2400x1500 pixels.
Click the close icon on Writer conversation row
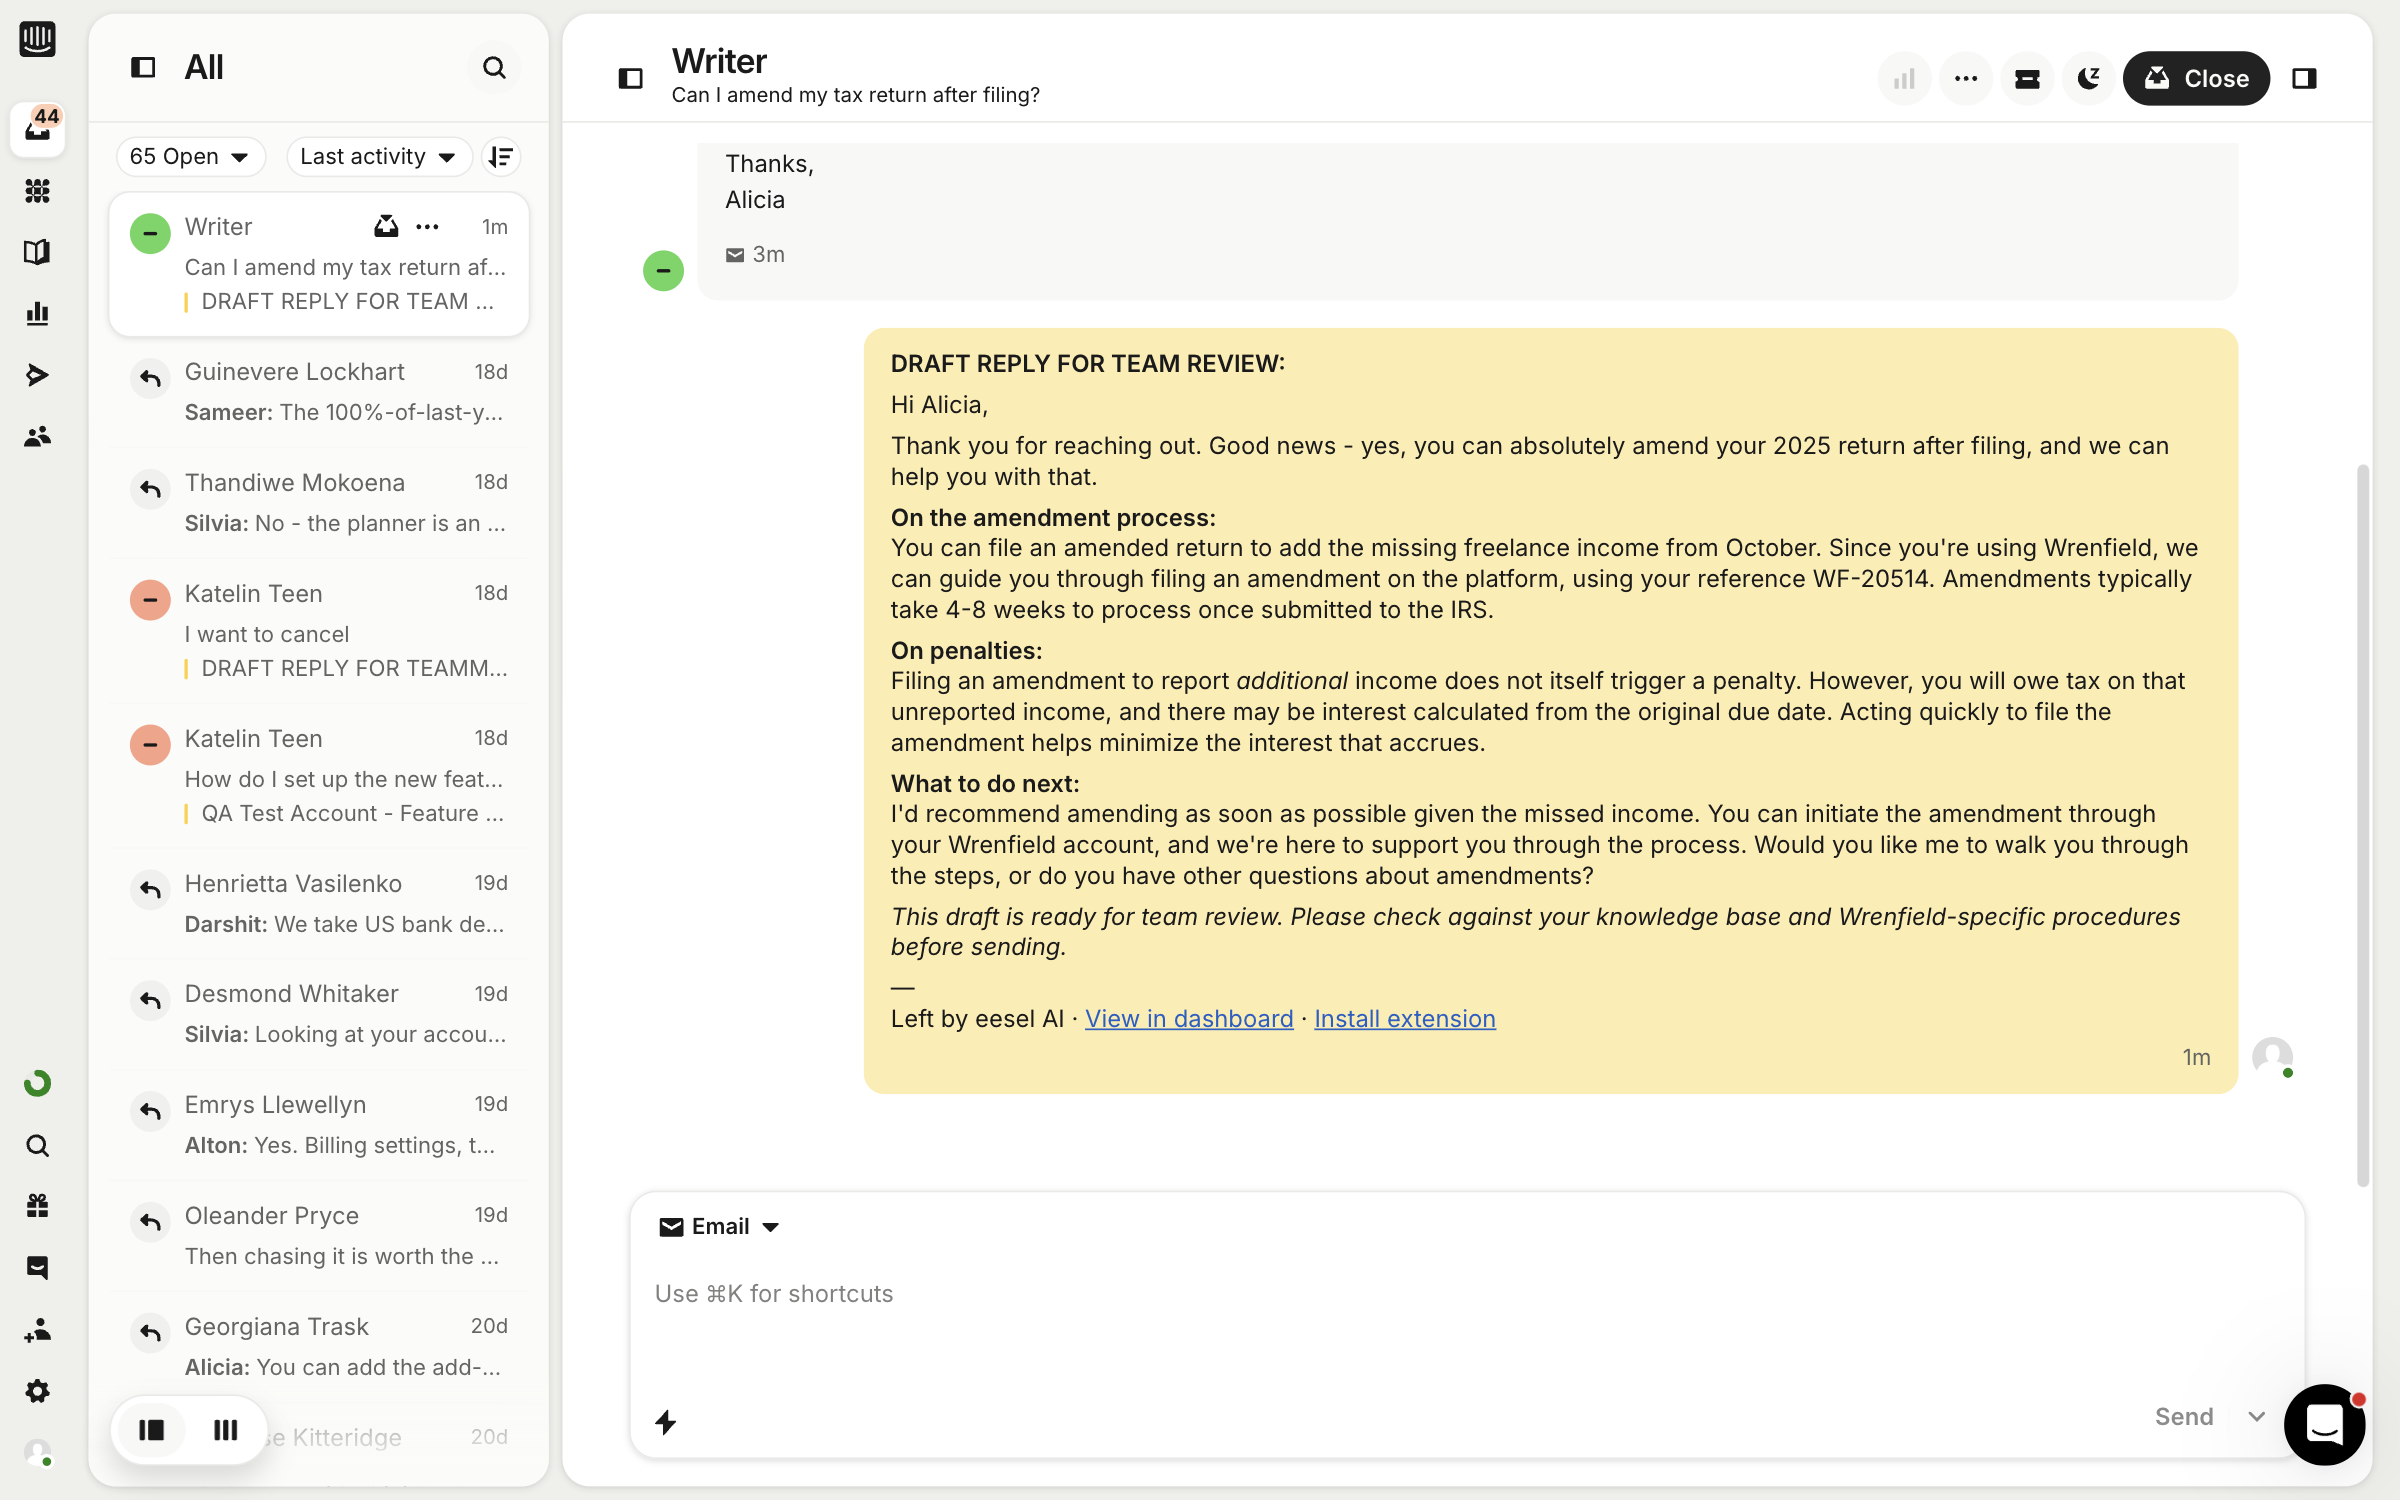tap(386, 227)
